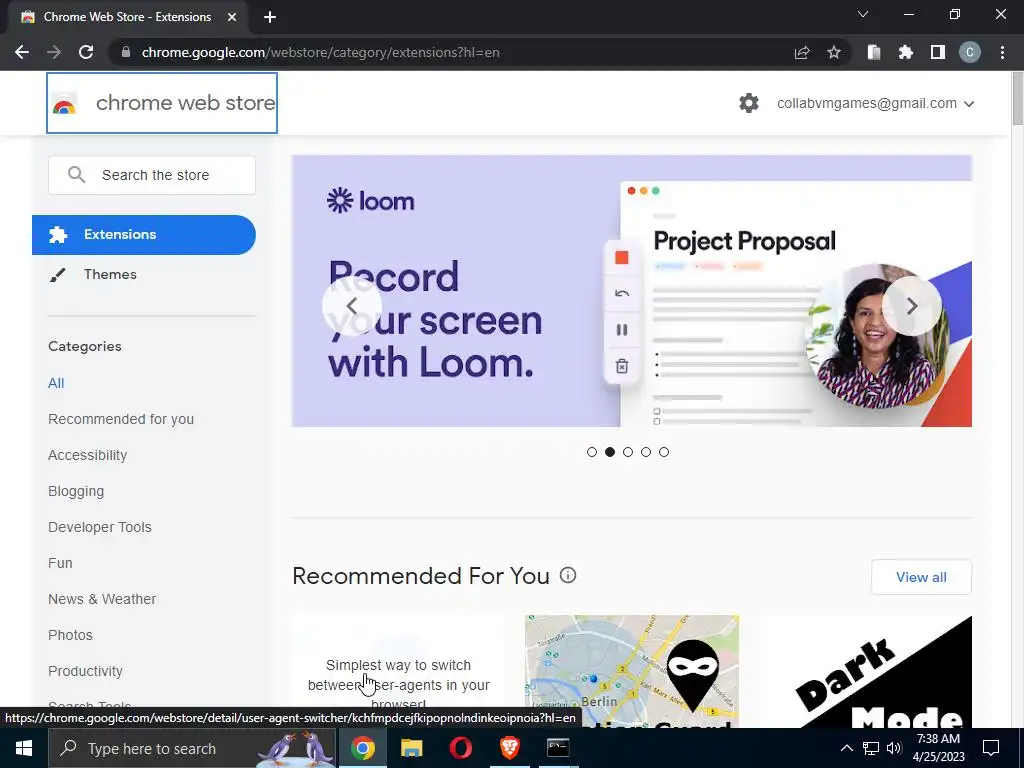The height and width of the screenshot is (768, 1024).
Task: Open the tab search chevron
Action: [x=863, y=14]
